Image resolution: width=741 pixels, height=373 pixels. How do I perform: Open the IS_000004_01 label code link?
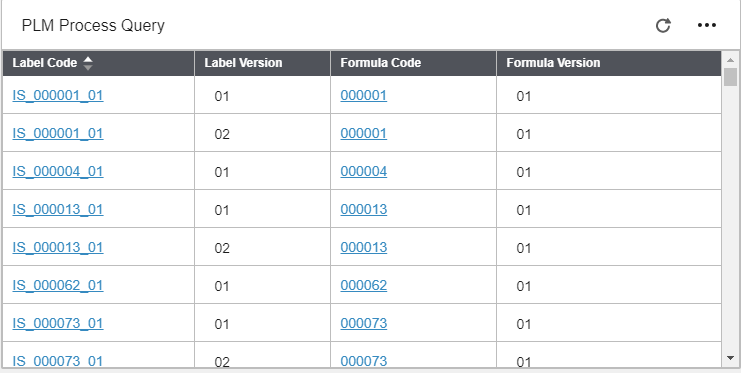[58, 171]
